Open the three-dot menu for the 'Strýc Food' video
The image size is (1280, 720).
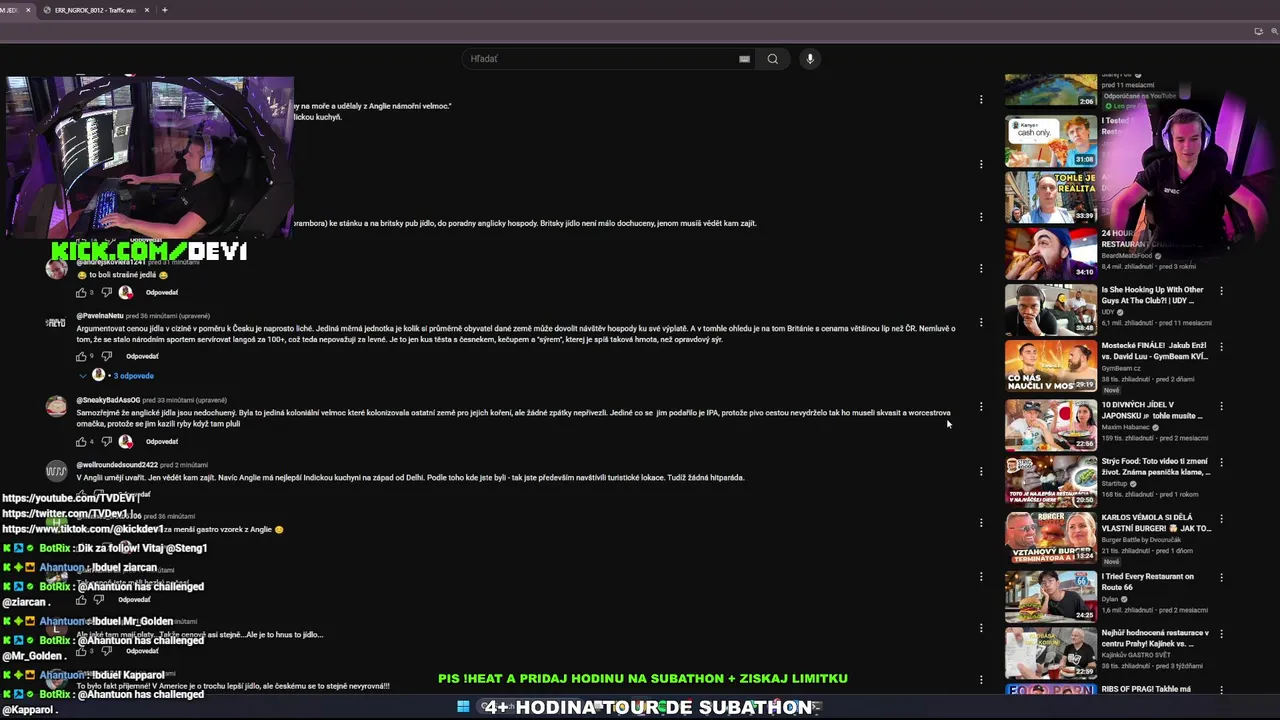coord(1221,463)
